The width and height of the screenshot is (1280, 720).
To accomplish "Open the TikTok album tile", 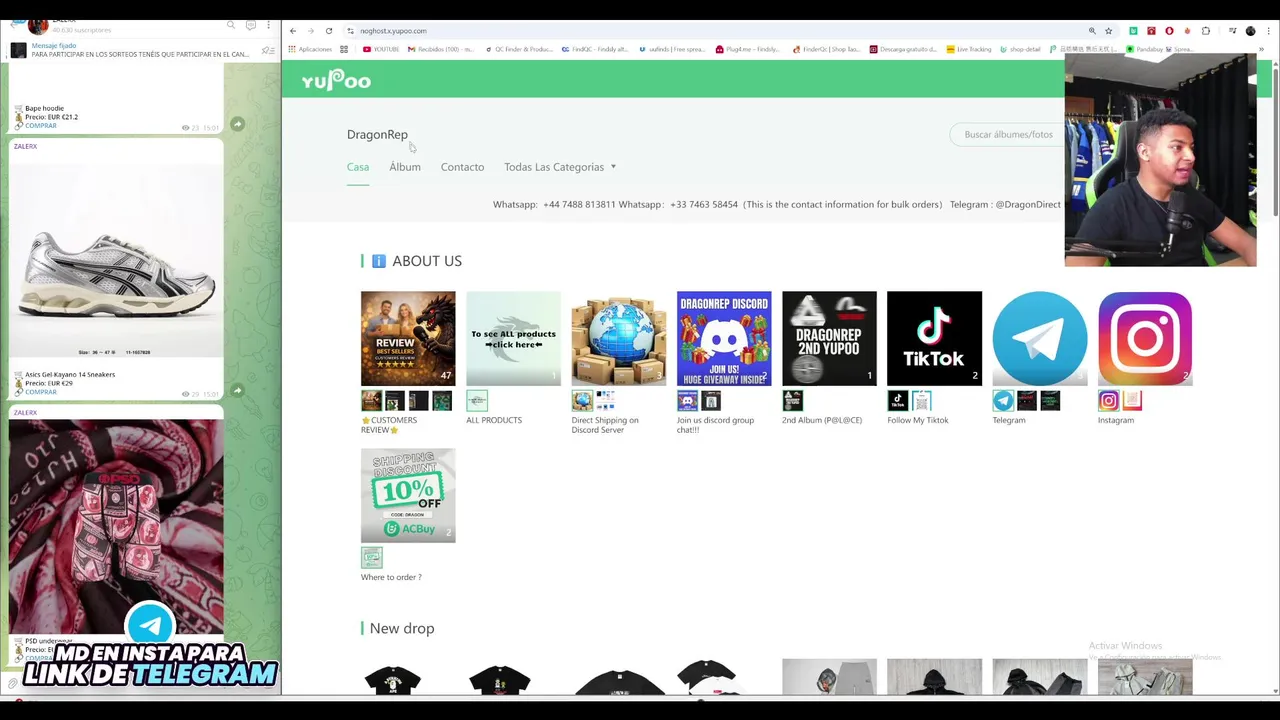I will click(934, 338).
